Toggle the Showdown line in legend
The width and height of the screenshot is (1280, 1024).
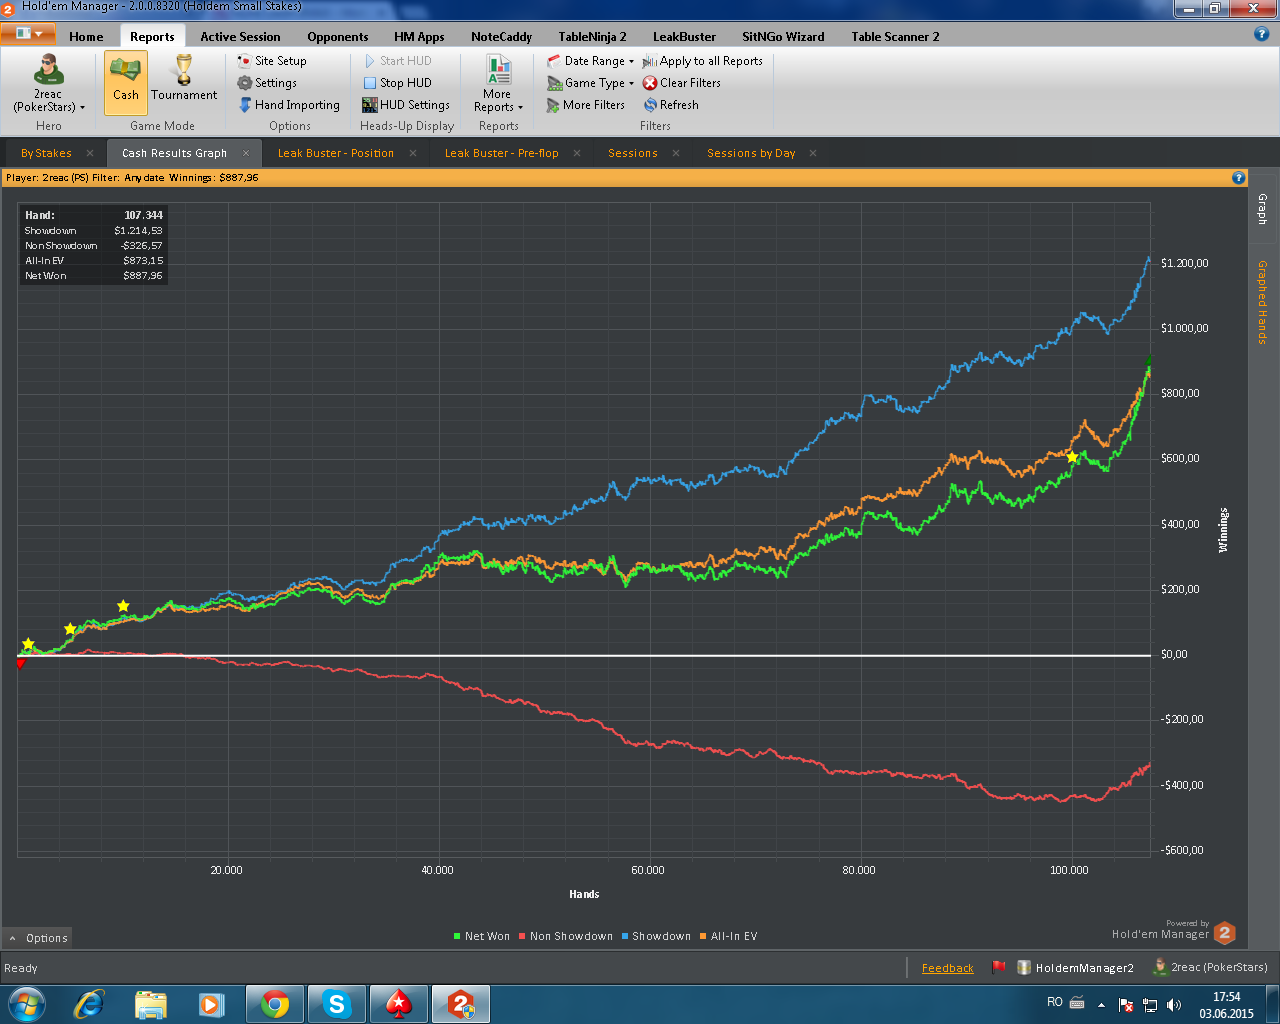656,936
